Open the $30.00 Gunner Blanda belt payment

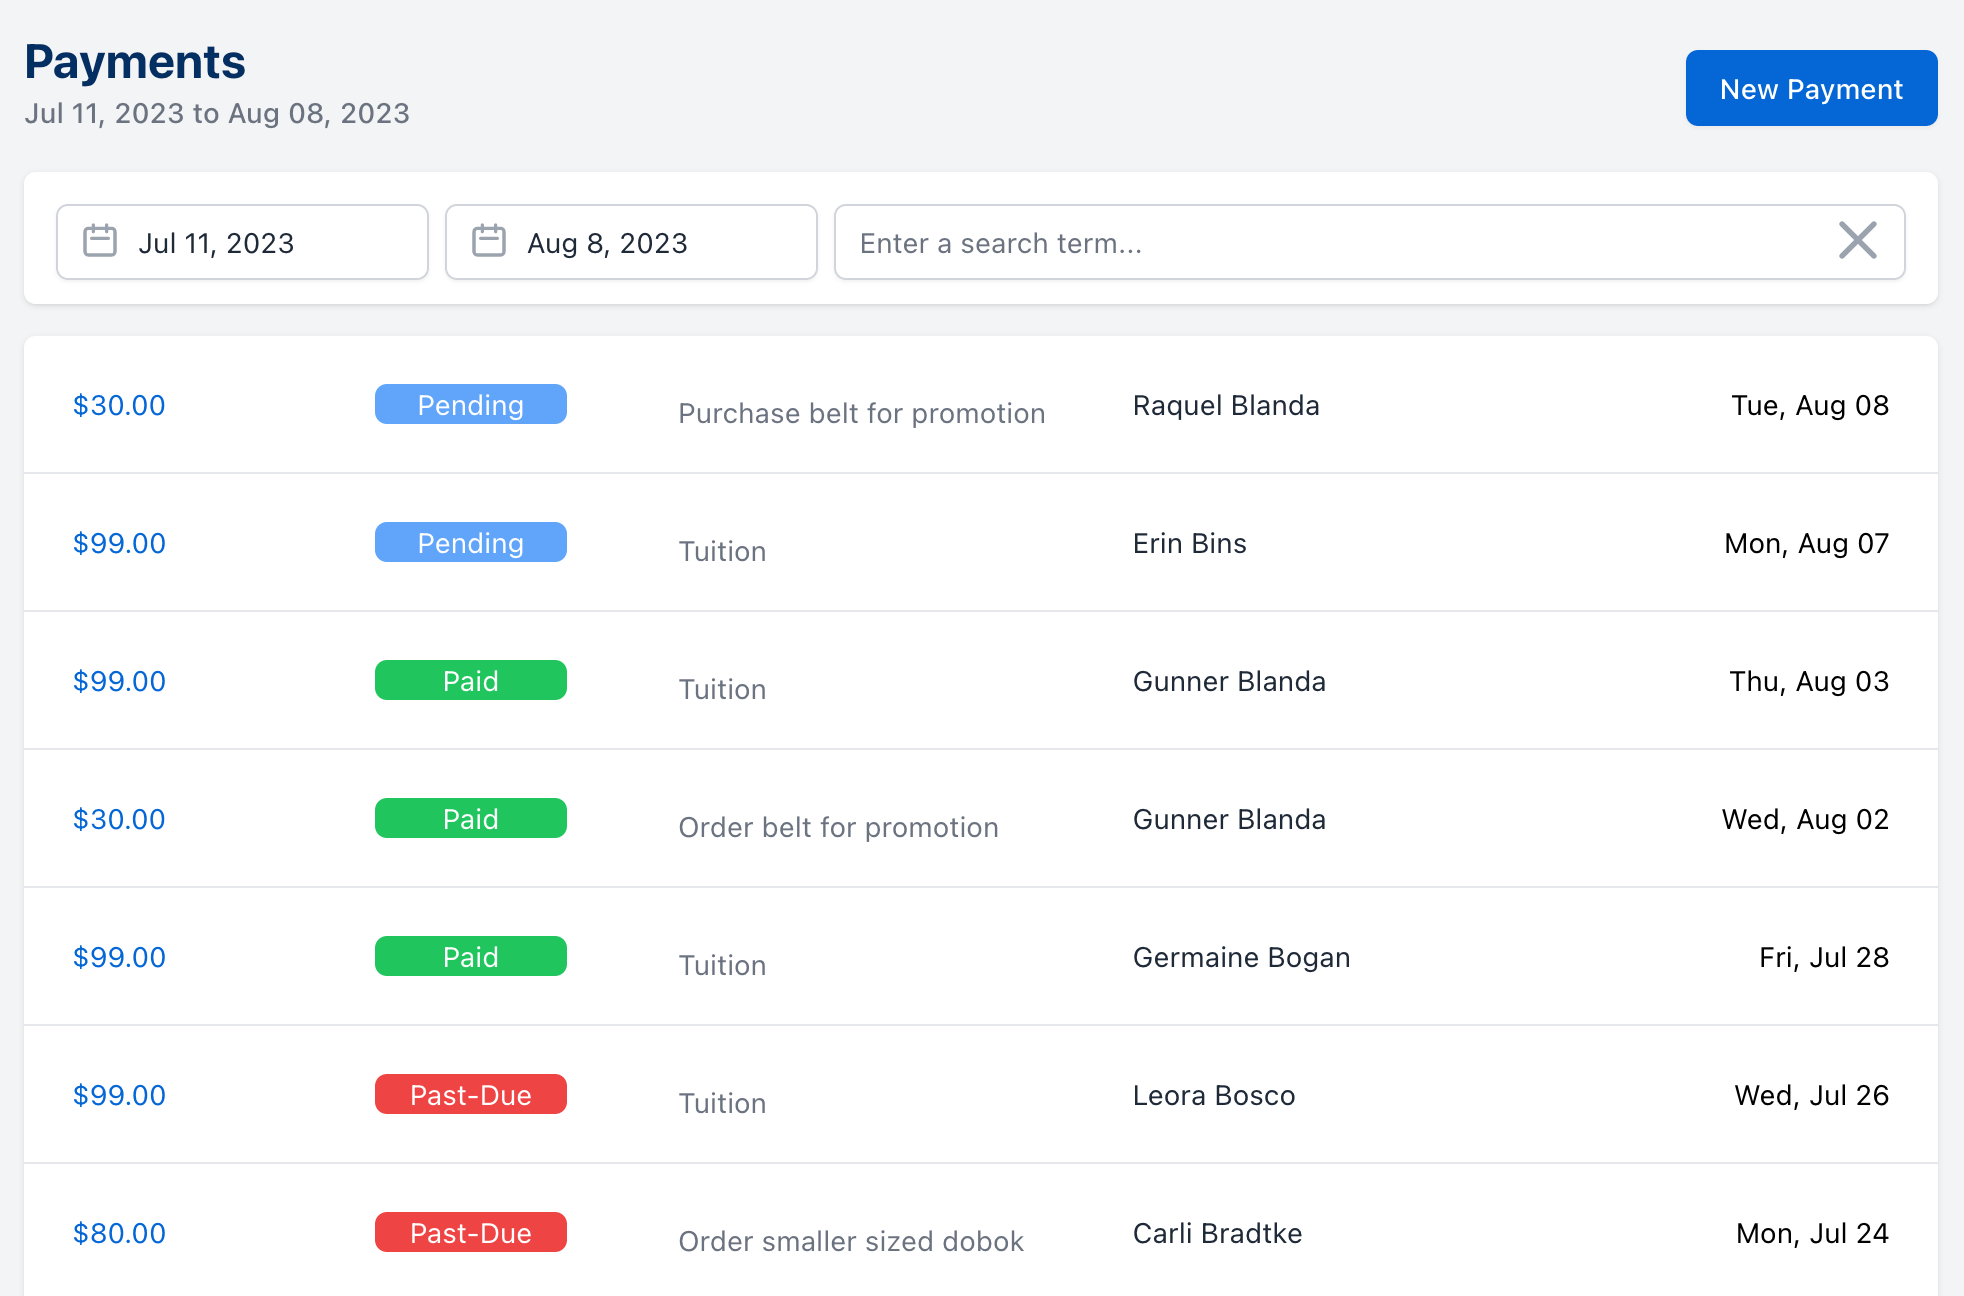[119, 819]
